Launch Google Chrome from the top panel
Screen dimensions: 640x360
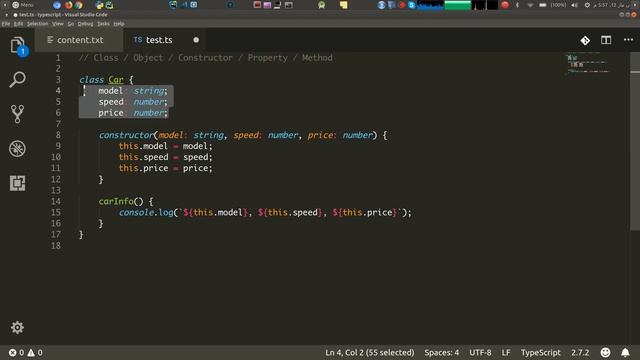78,5
